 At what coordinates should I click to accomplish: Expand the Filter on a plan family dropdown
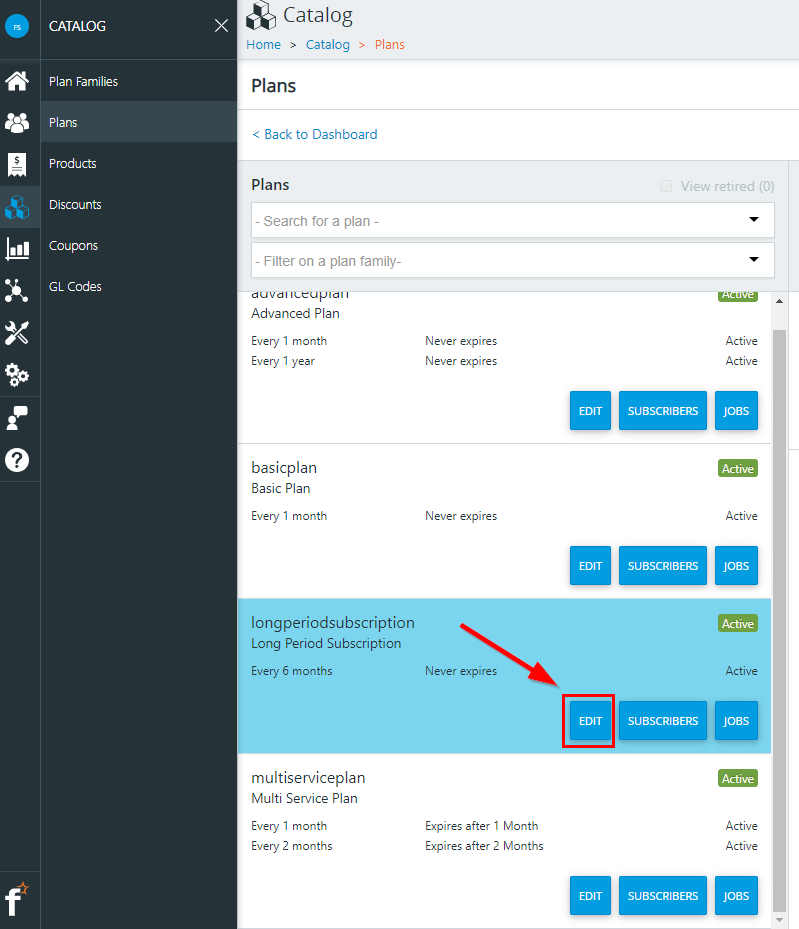pos(512,260)
